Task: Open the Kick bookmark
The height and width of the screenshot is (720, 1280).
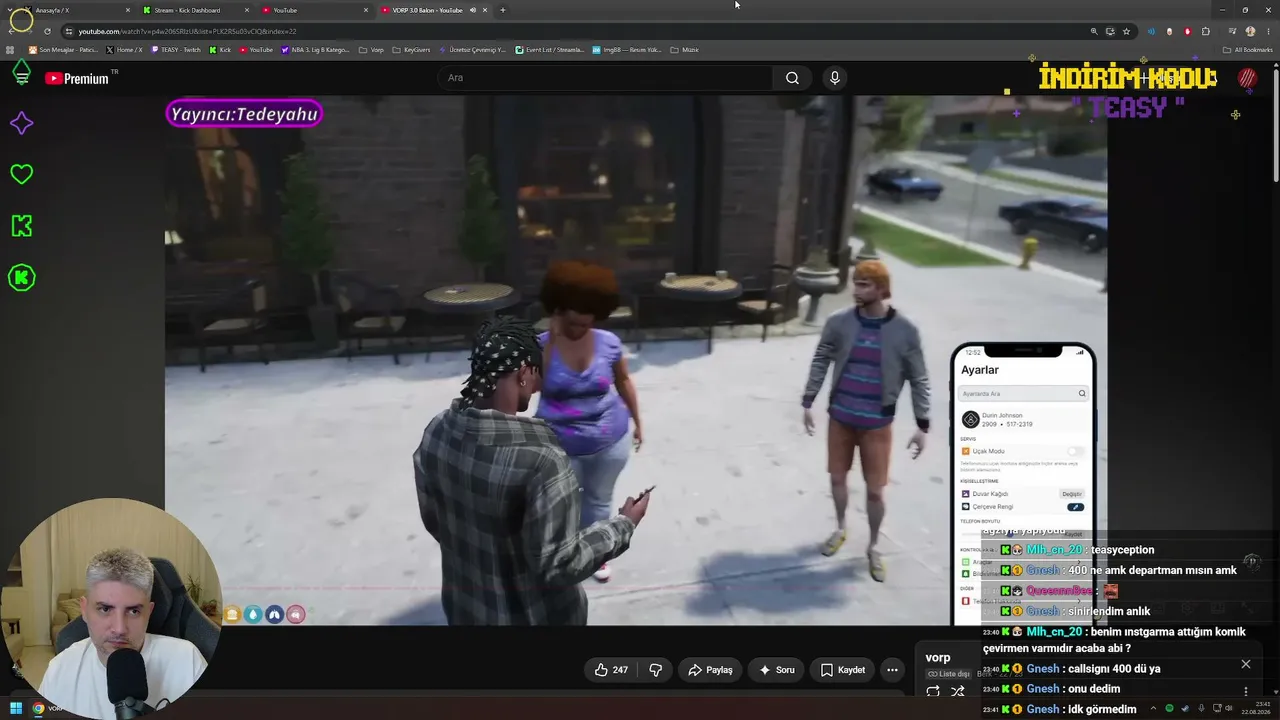Action: tap(220, 50)
